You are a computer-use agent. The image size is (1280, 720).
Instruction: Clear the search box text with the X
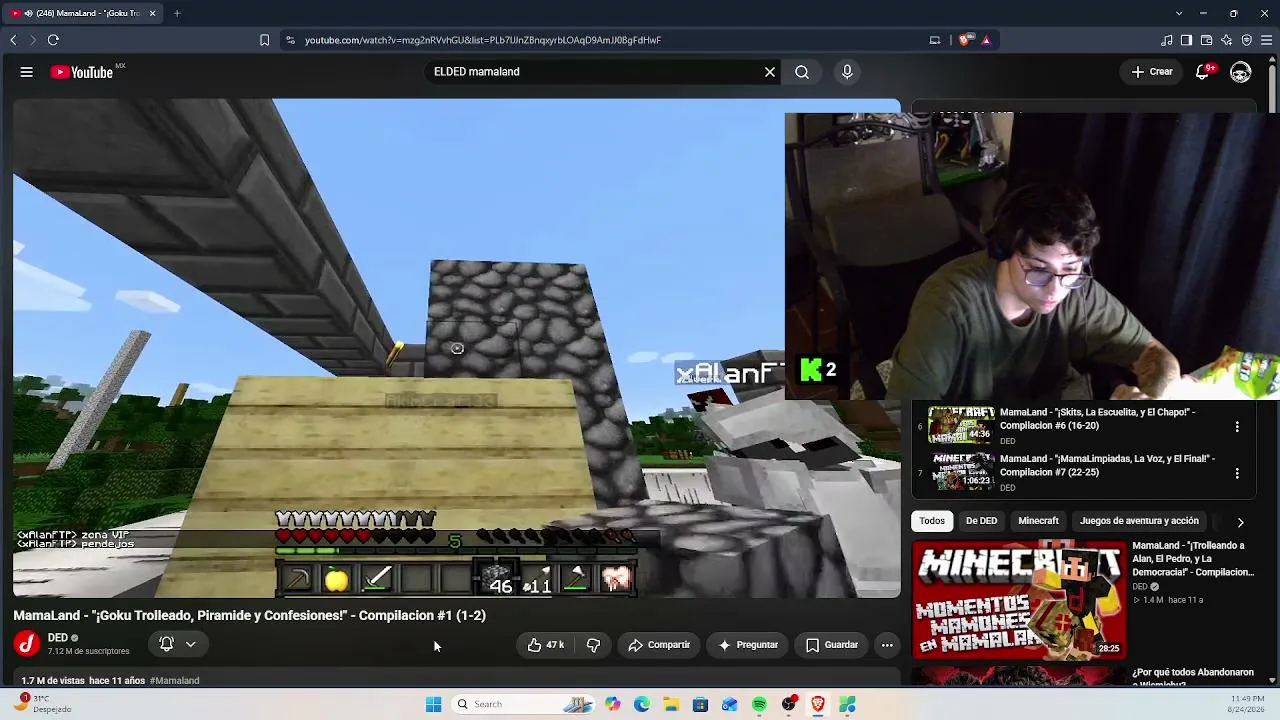click(770, 72)
